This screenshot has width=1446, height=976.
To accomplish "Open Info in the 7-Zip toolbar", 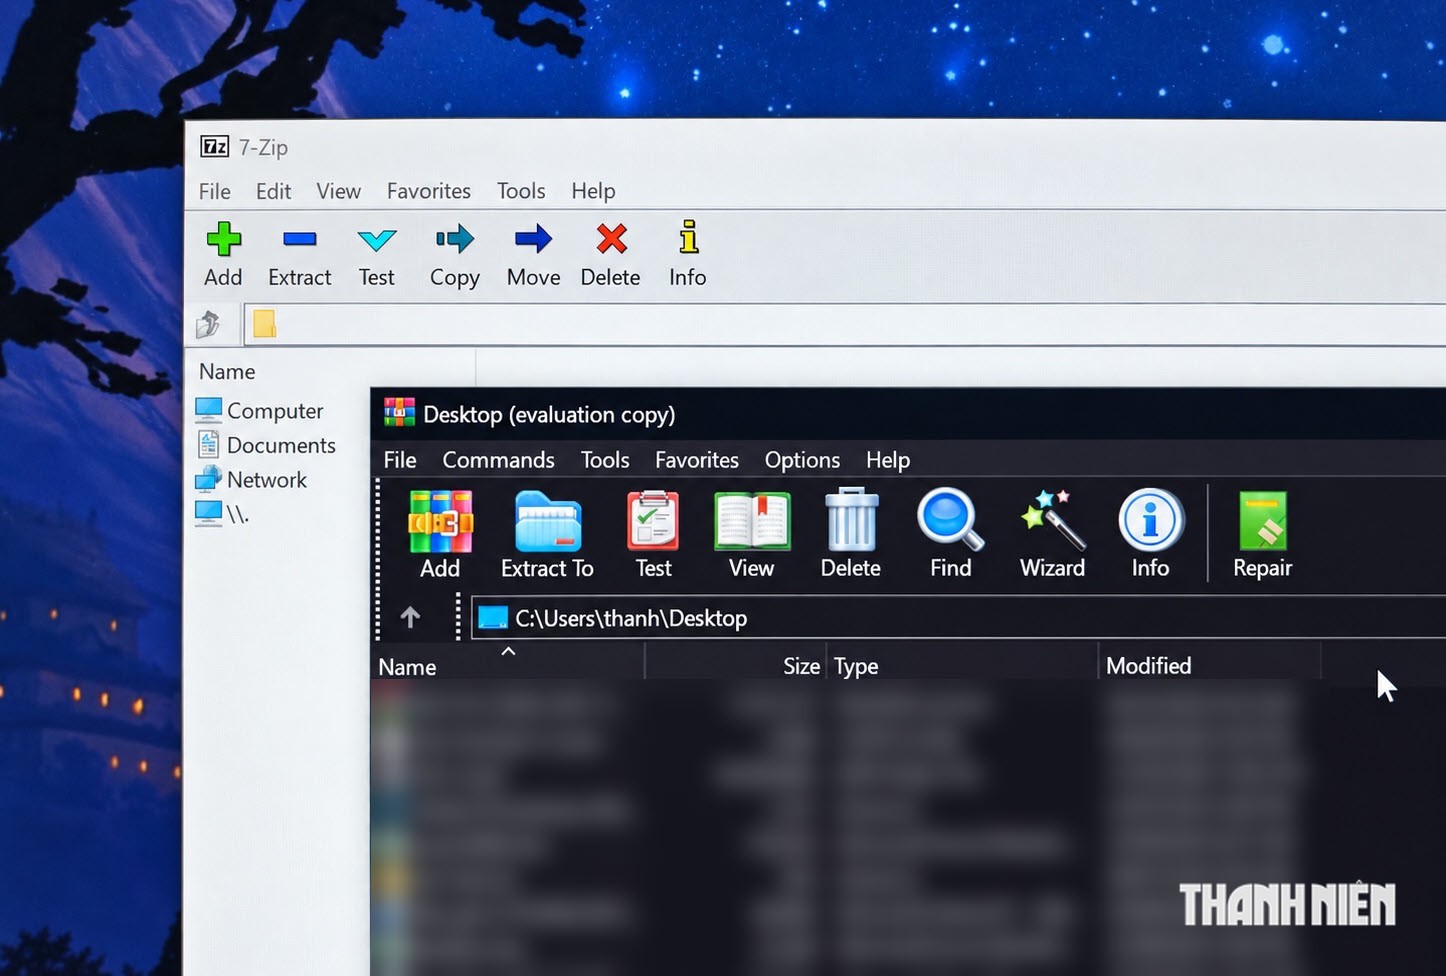I will [x=688, y=238].
